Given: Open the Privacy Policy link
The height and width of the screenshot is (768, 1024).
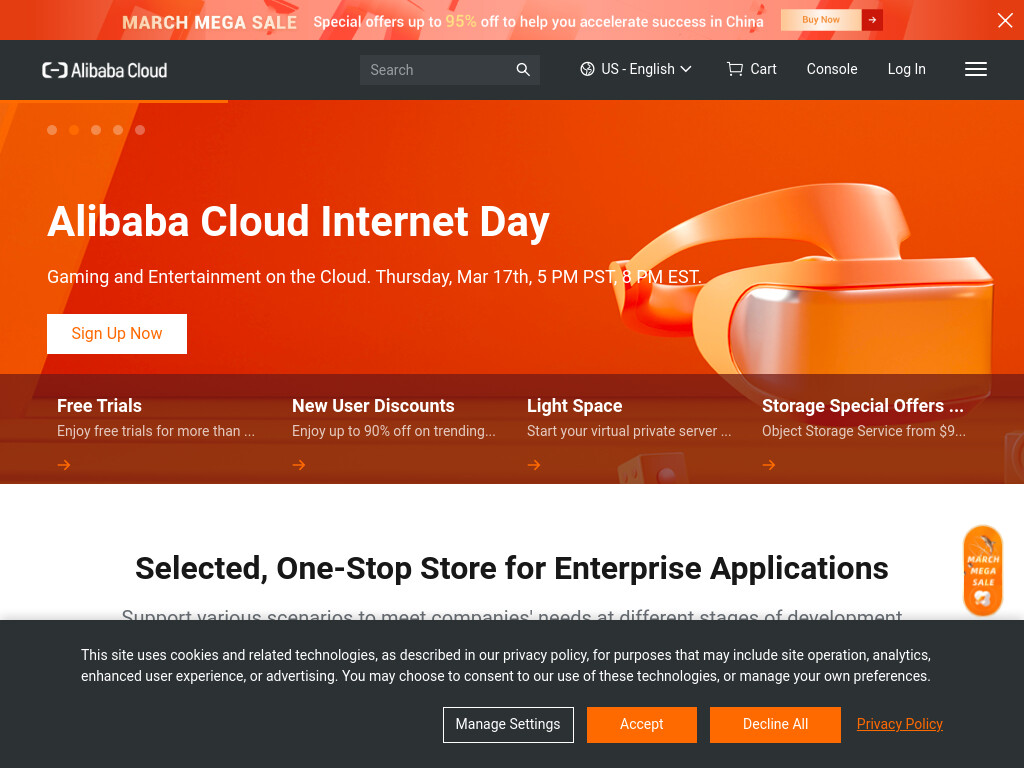Looking at the screenshot, I should [899, 724].
